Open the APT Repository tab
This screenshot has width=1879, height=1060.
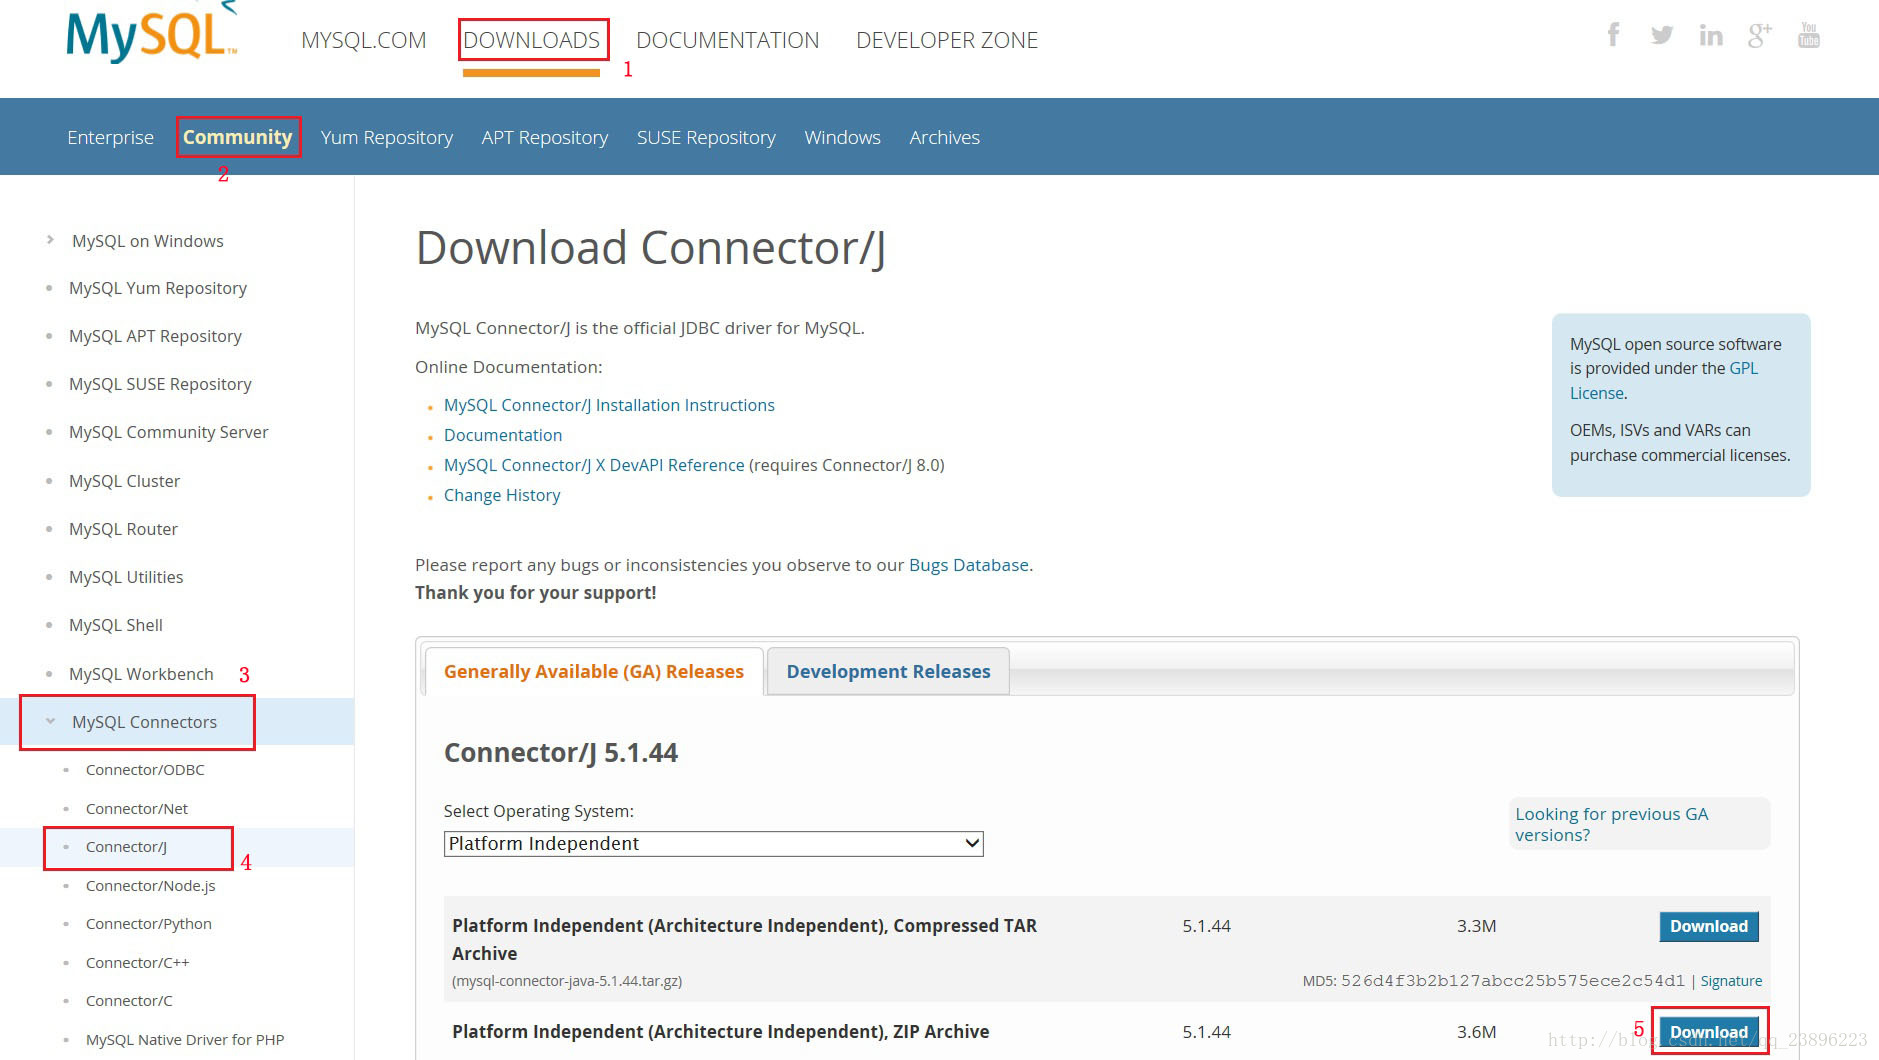pos(545,137)
